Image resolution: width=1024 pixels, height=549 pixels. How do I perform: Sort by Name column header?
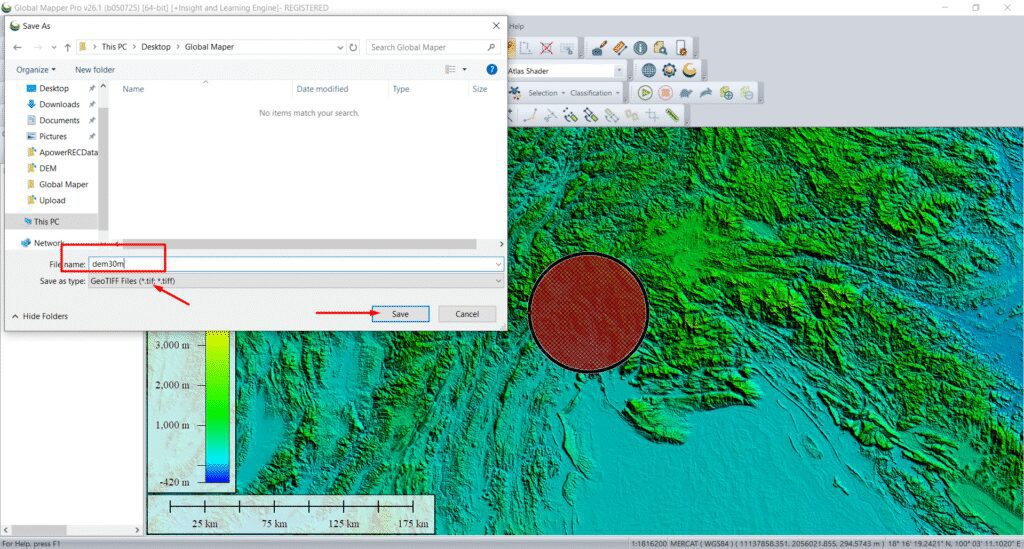click(x=134, y=89)
